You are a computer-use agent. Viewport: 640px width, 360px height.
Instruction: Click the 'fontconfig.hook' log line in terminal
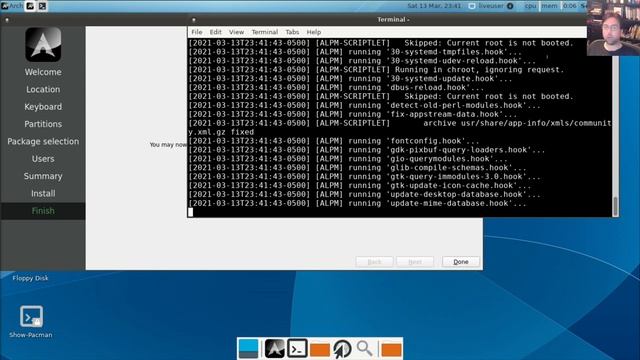(x=334, y=141)
